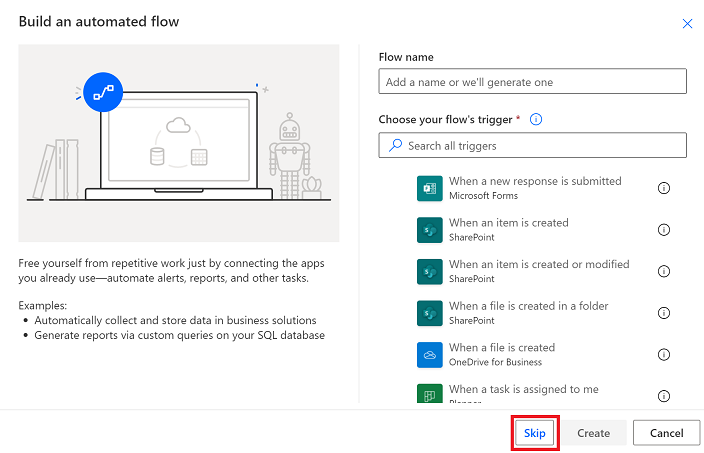The image size is (704, 453).
Task: Click the Cancel button
Action: (x=666, y=433)
